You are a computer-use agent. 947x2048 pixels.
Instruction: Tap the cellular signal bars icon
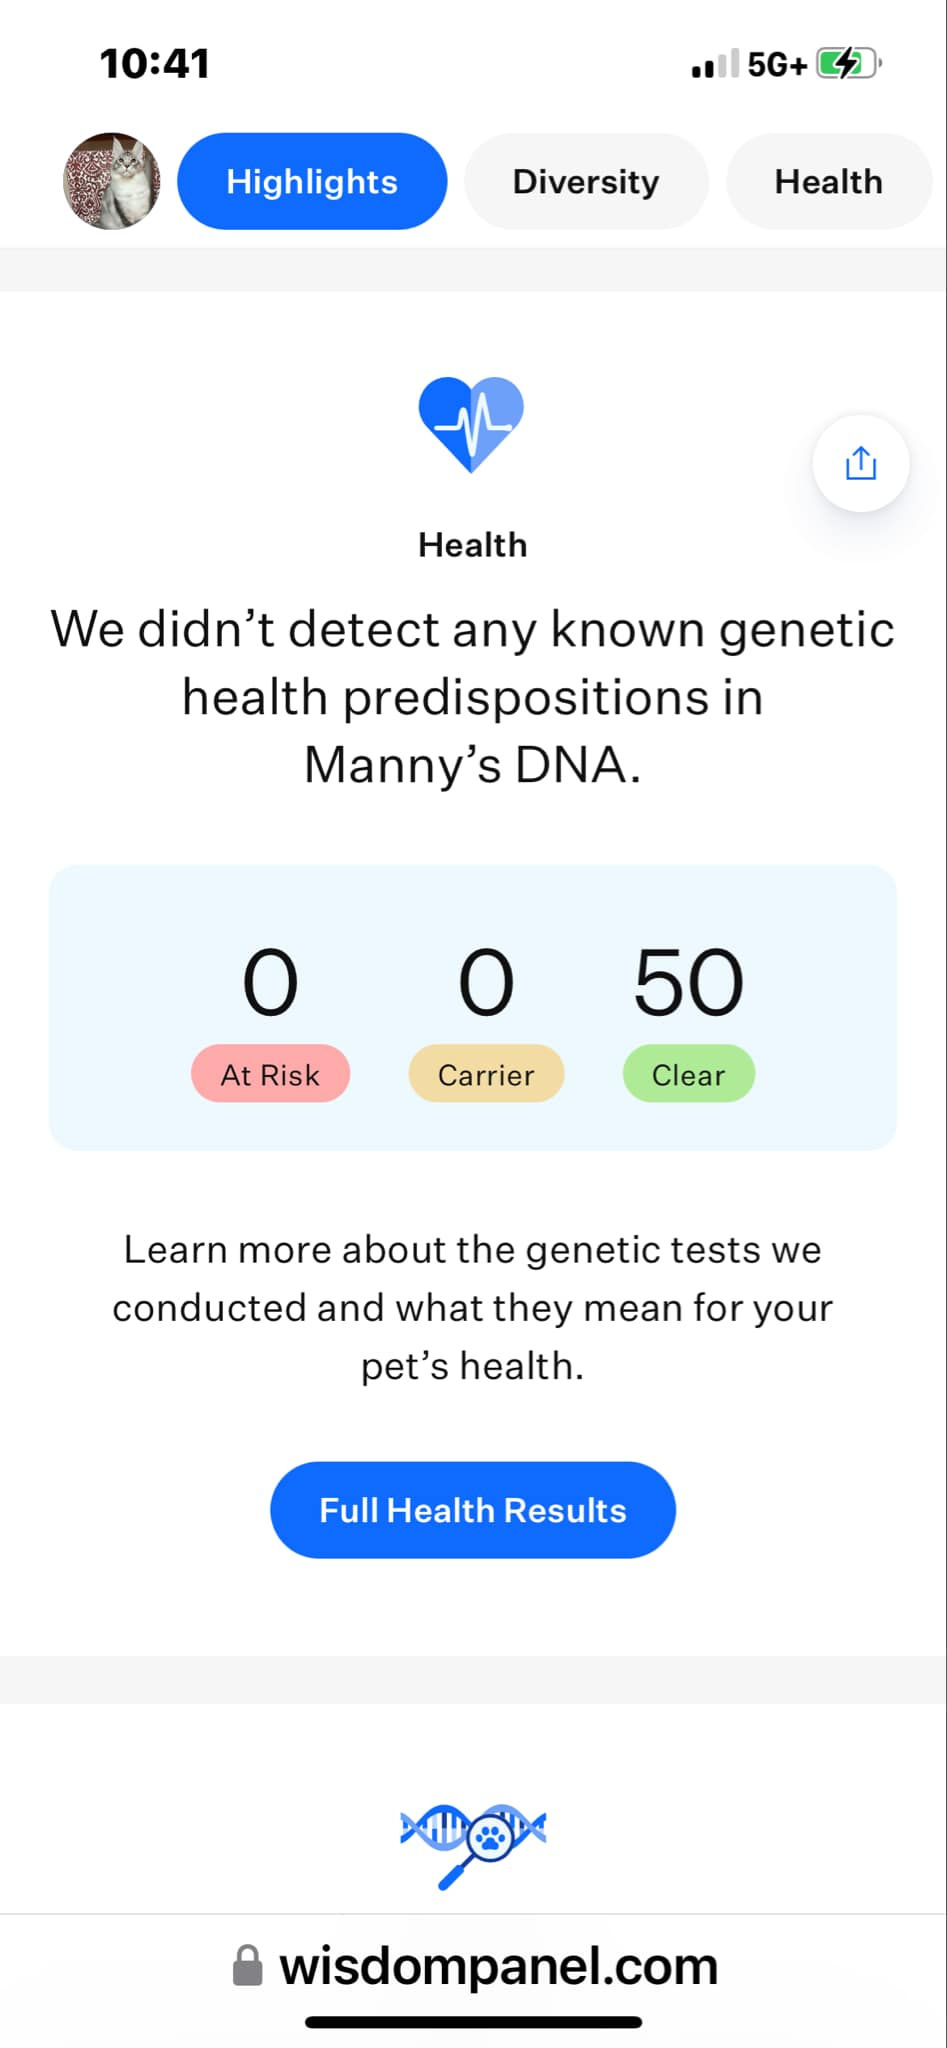[x=715, y=65]
